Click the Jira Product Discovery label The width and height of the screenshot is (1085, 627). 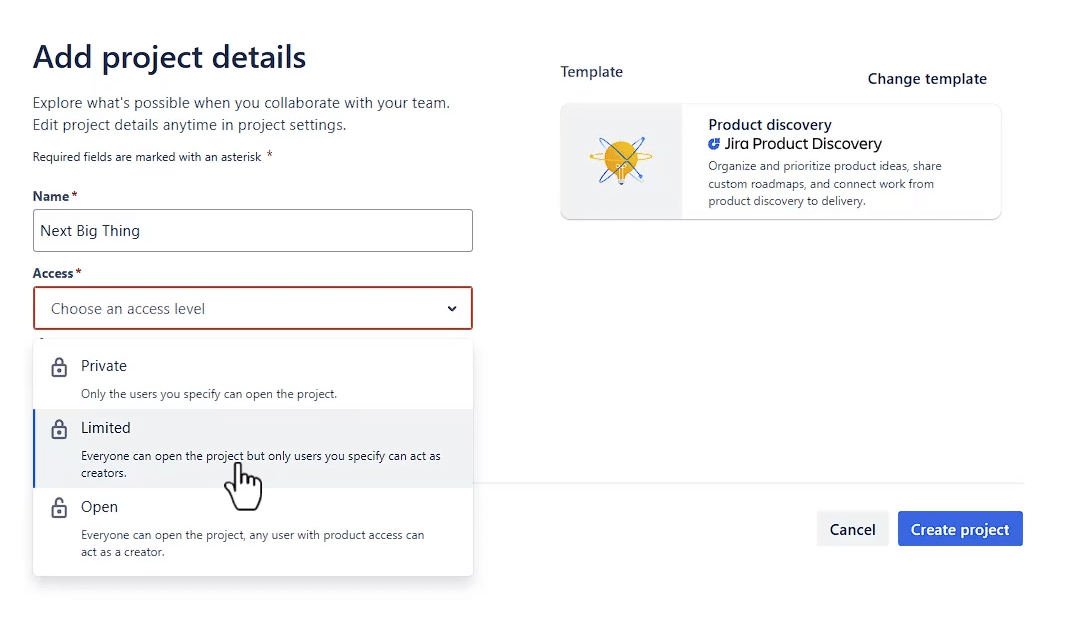(803, 144)
